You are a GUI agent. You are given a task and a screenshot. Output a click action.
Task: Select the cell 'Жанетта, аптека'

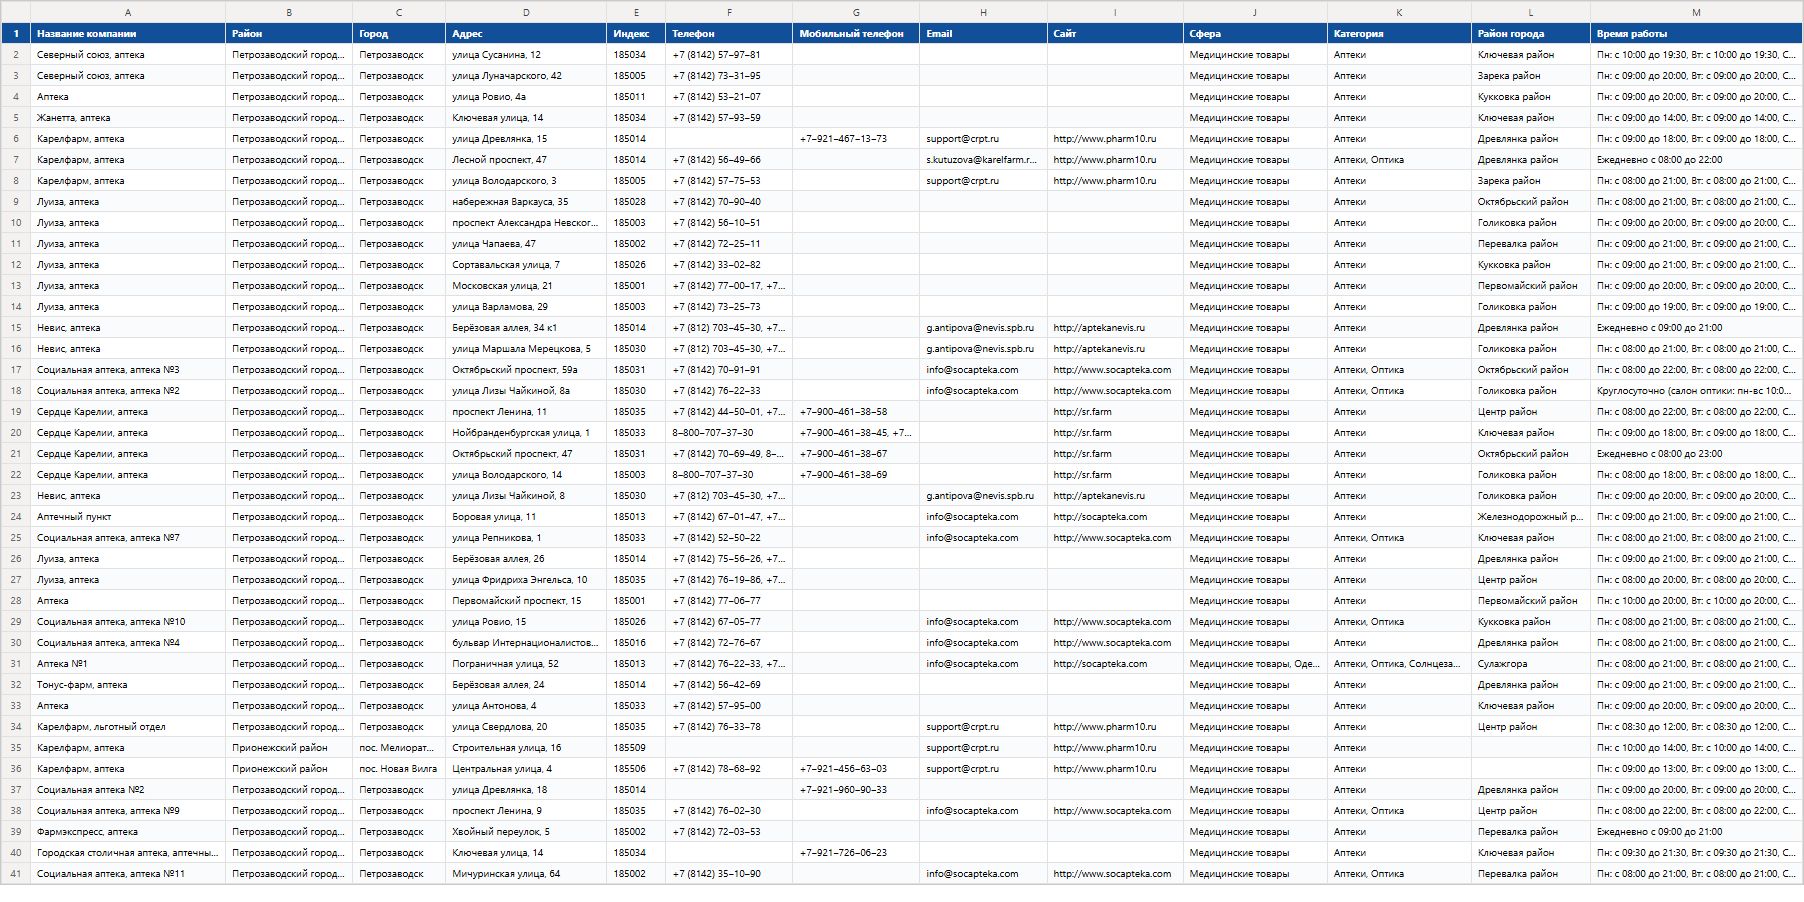[x=128, y=118]
